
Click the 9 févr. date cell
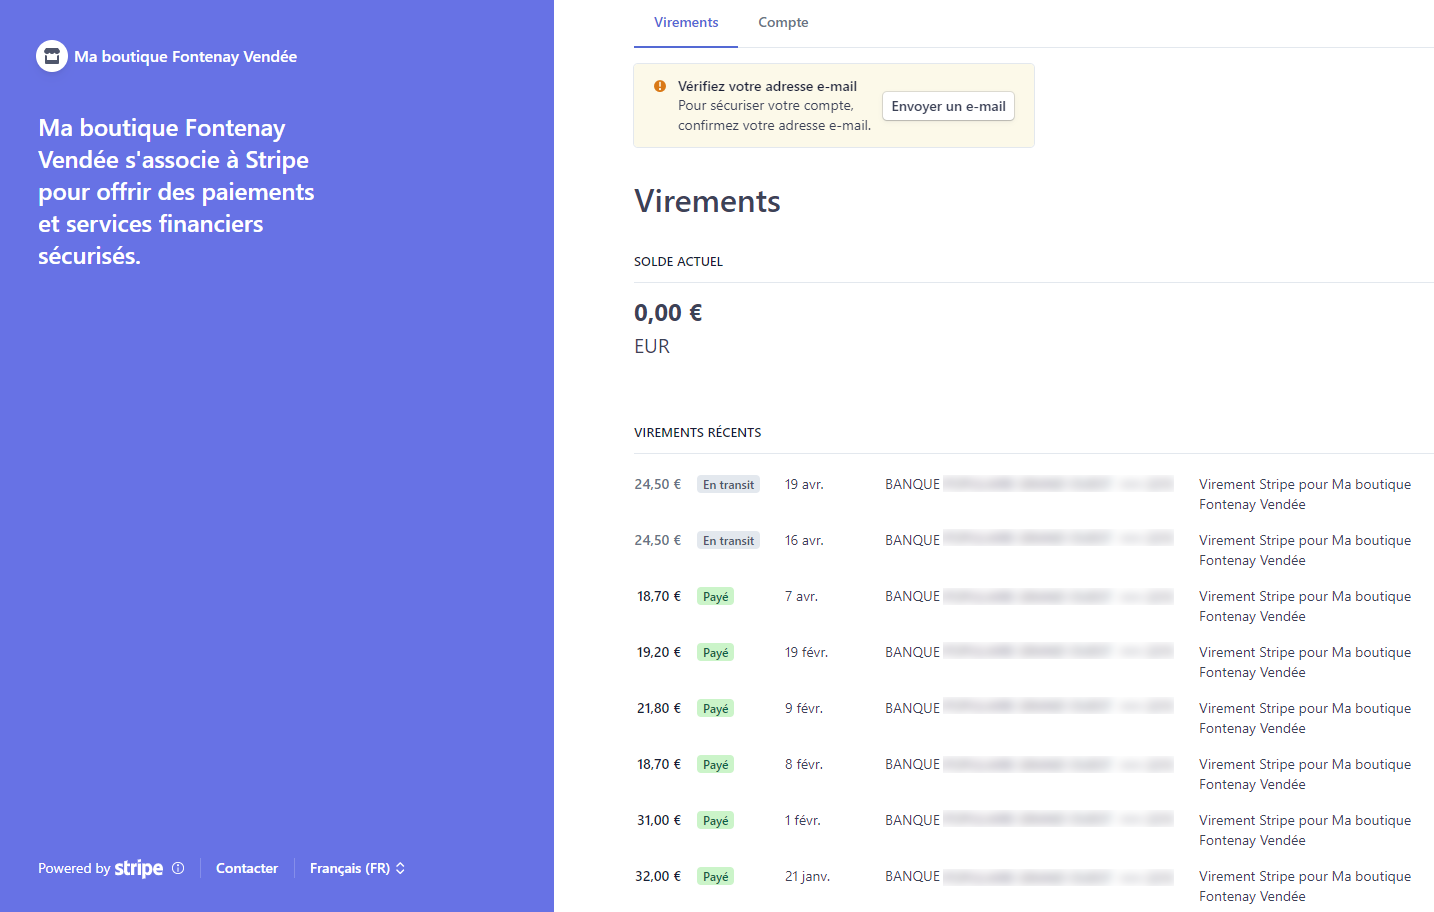pos(804,708)
